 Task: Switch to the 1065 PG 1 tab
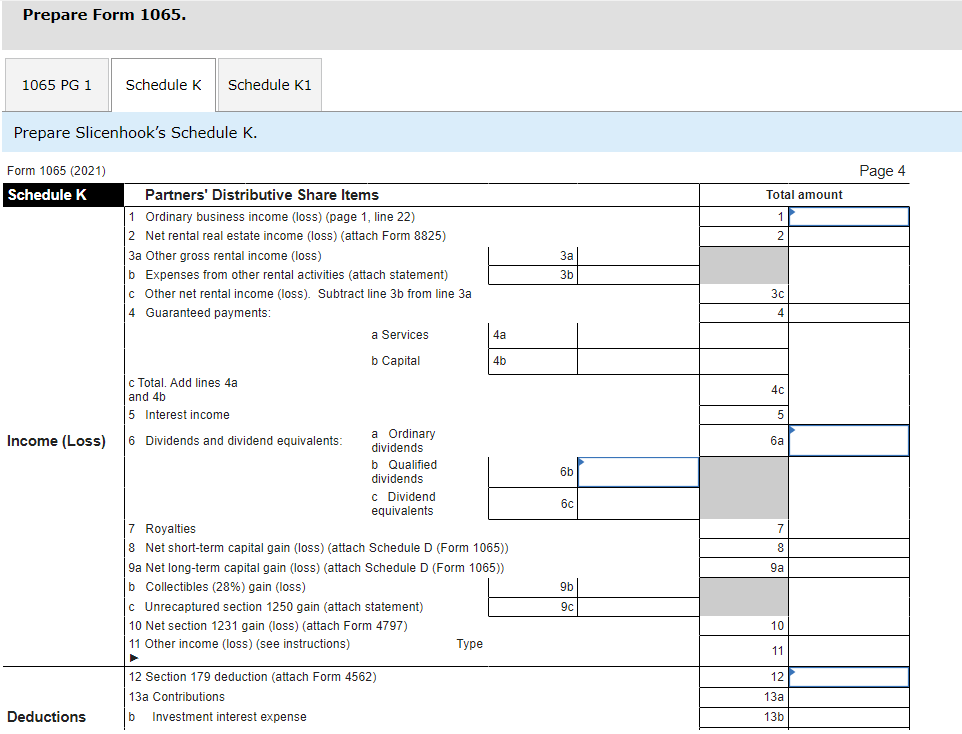57,84
